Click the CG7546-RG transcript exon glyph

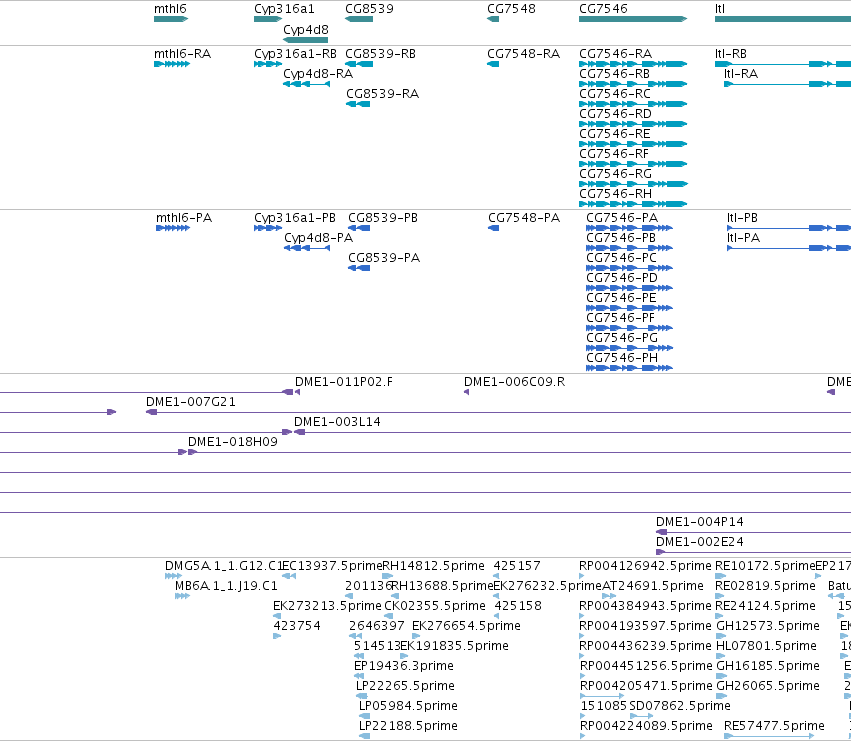(x=633, y=184)
